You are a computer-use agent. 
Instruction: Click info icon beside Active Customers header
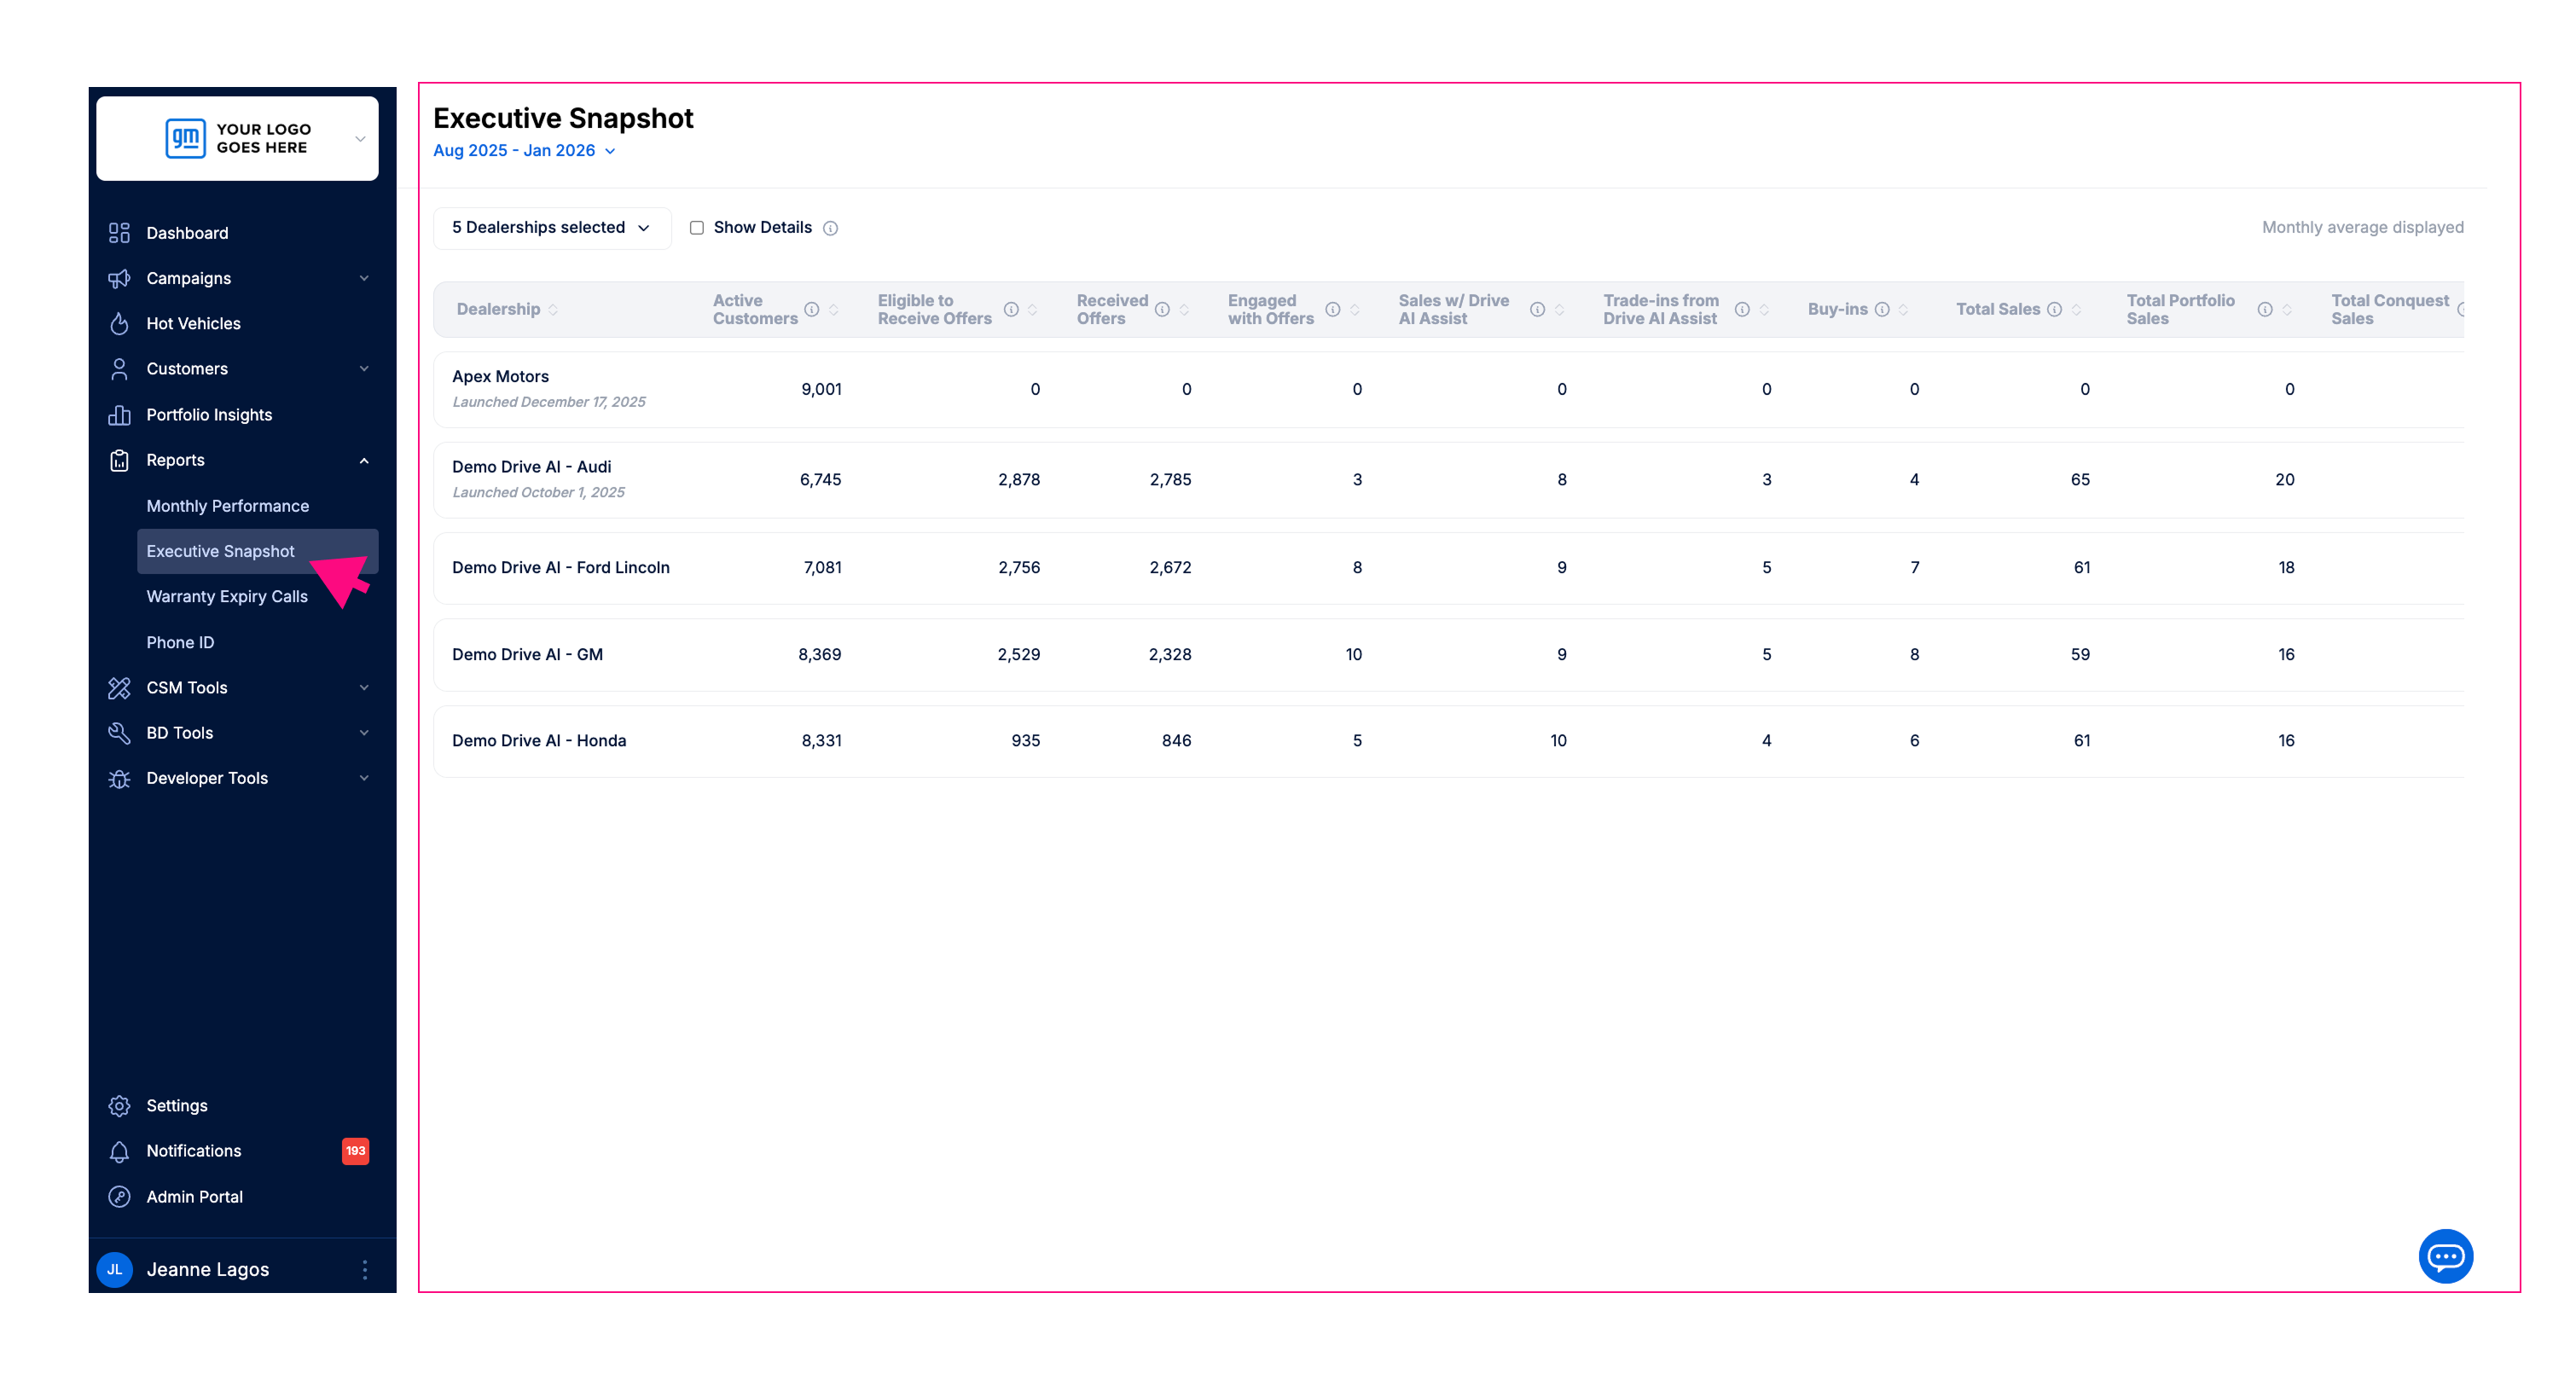click(x=812, y=310)
